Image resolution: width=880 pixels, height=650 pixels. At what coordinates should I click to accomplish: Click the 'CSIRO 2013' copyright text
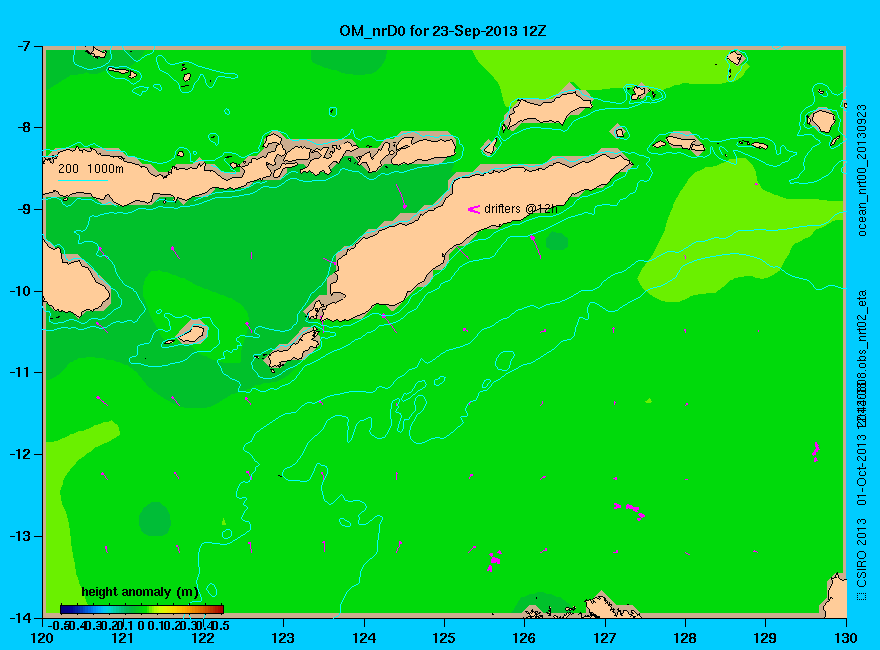(862, 553)
